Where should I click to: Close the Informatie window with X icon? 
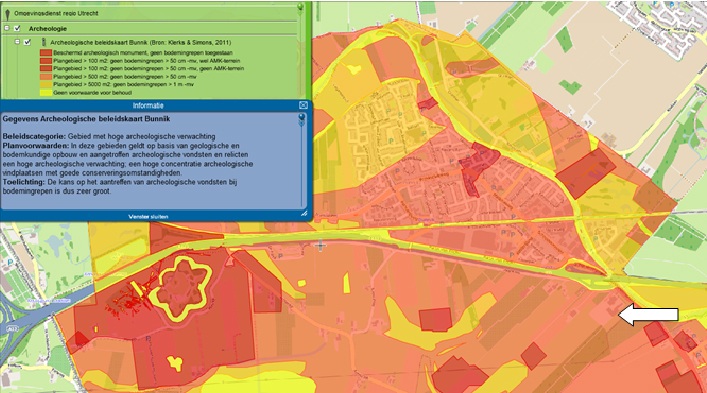coord(303,105)
